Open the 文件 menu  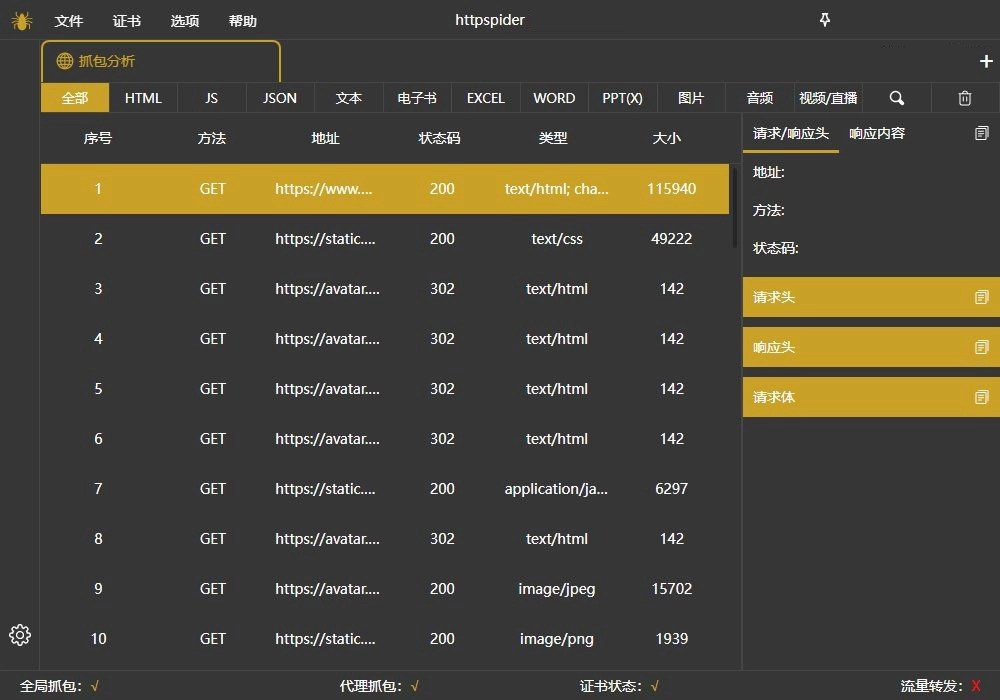click(x=69, y=21)
